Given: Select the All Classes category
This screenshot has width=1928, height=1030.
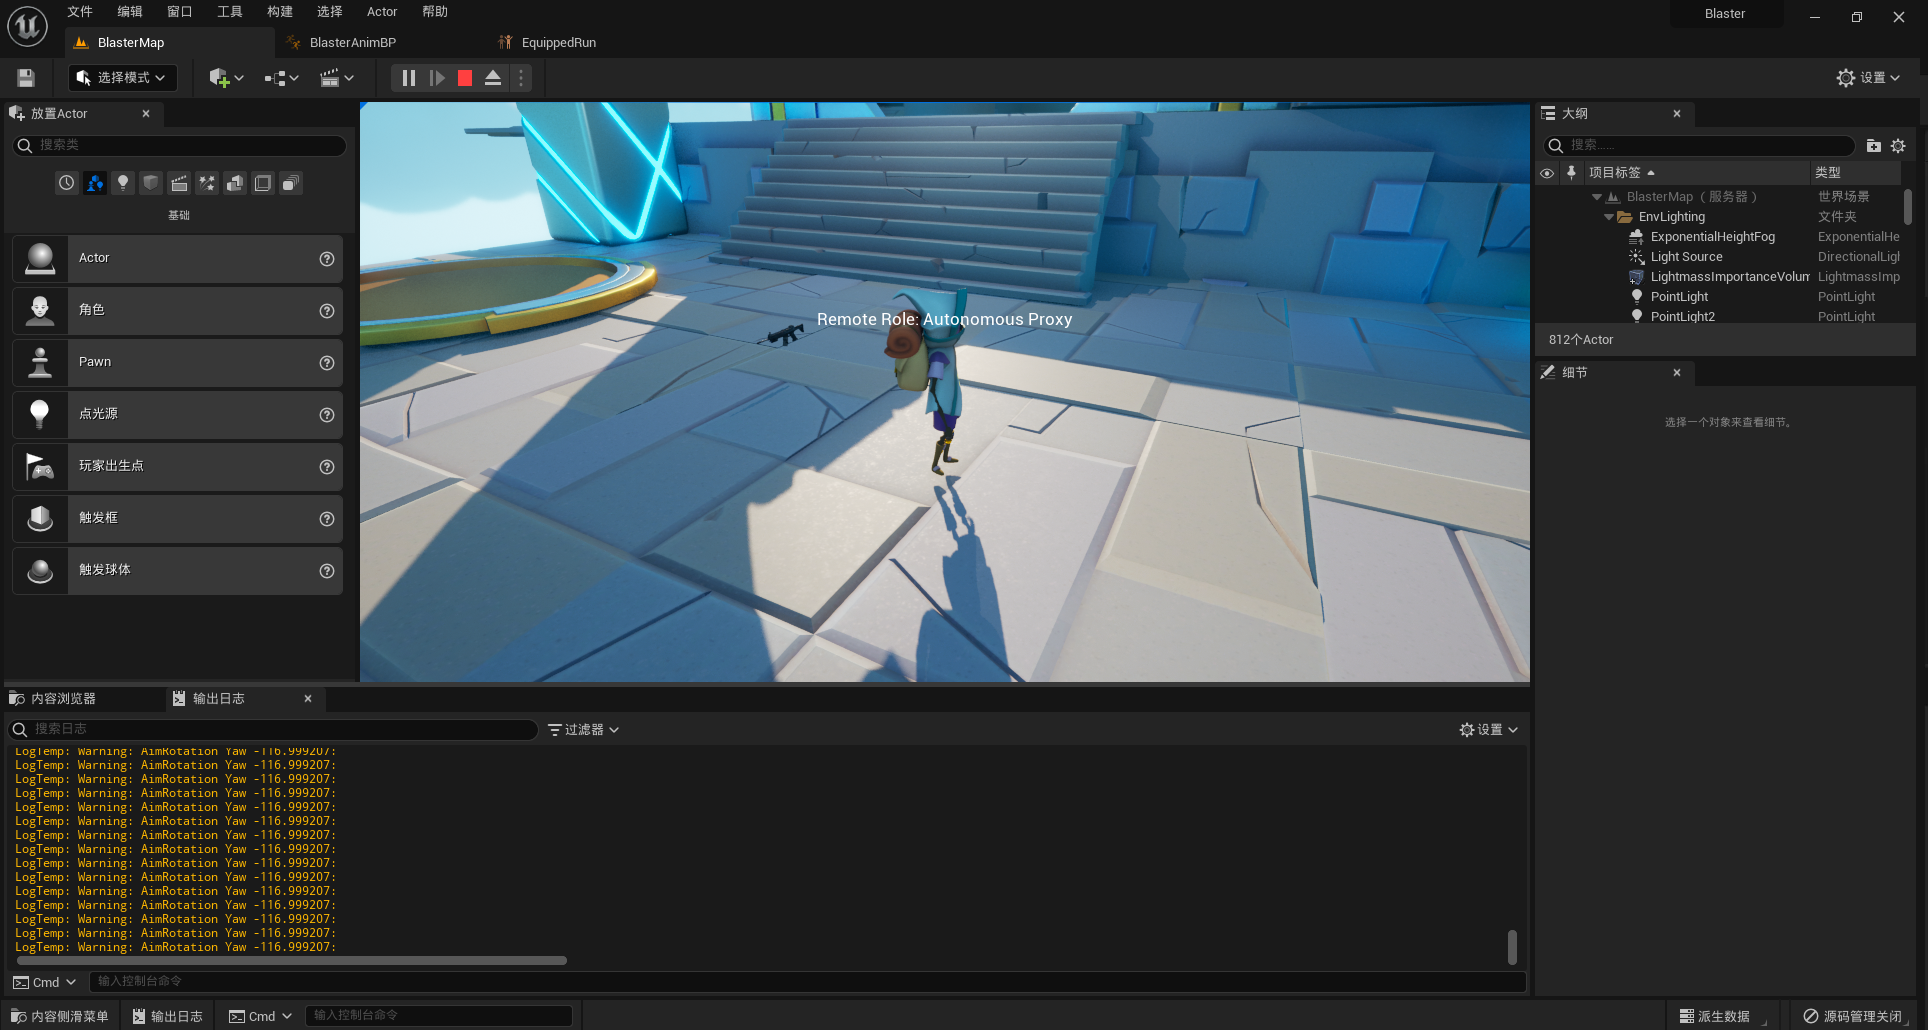Looking at the screenshot, I should (x=291, y=183).
